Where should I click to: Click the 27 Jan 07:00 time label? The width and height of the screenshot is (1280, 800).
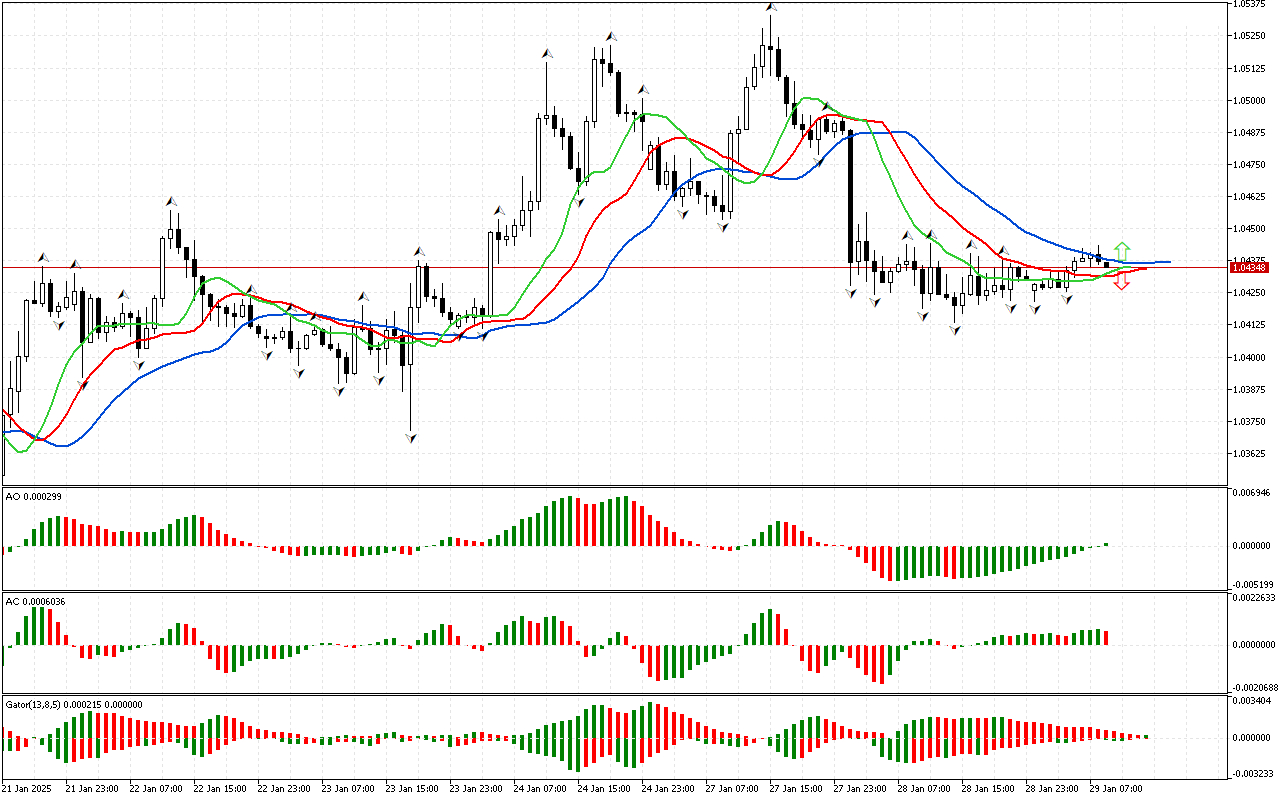coord(732,789)
